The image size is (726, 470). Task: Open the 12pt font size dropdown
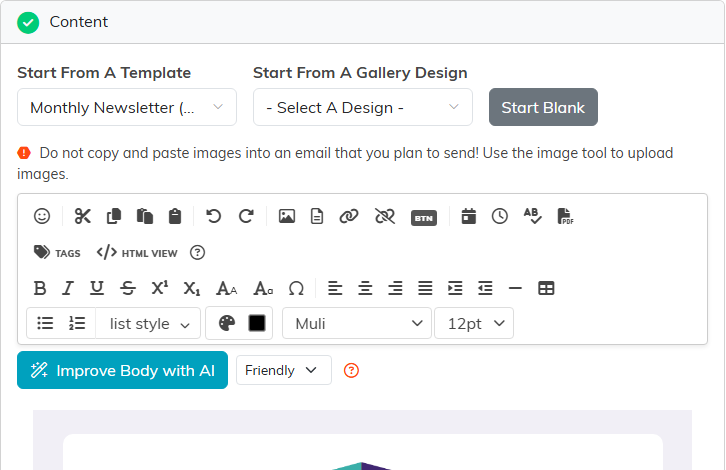474,323
